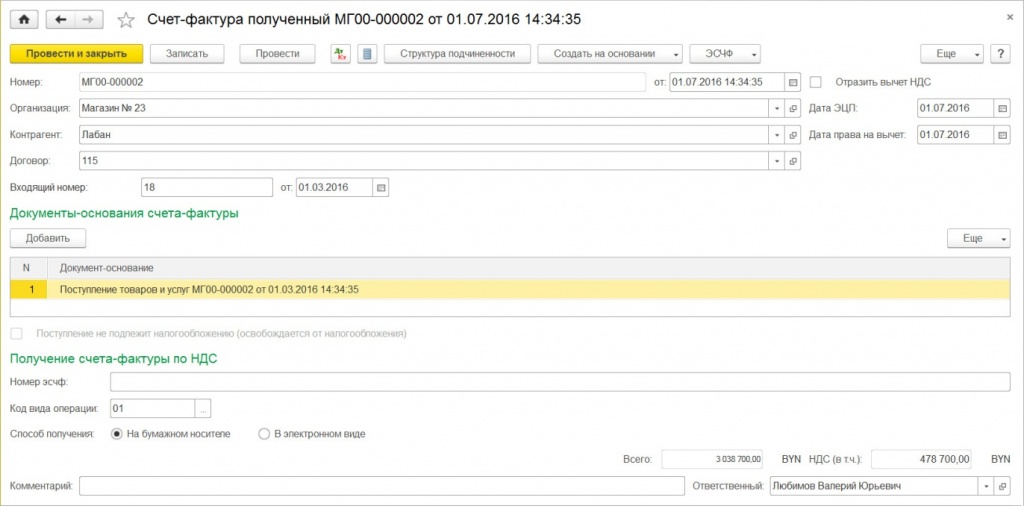Open the calendar icon next to Дата ЭЦП
The image size is (1024, 506).
[1002, 108]
